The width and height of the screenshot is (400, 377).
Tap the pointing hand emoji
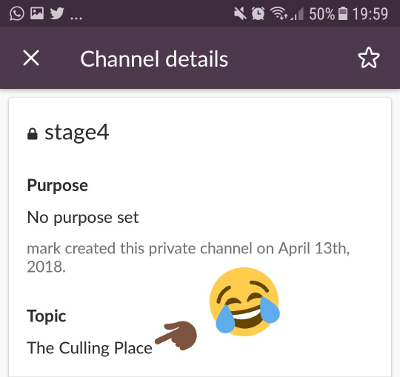(x=176, y=335)
